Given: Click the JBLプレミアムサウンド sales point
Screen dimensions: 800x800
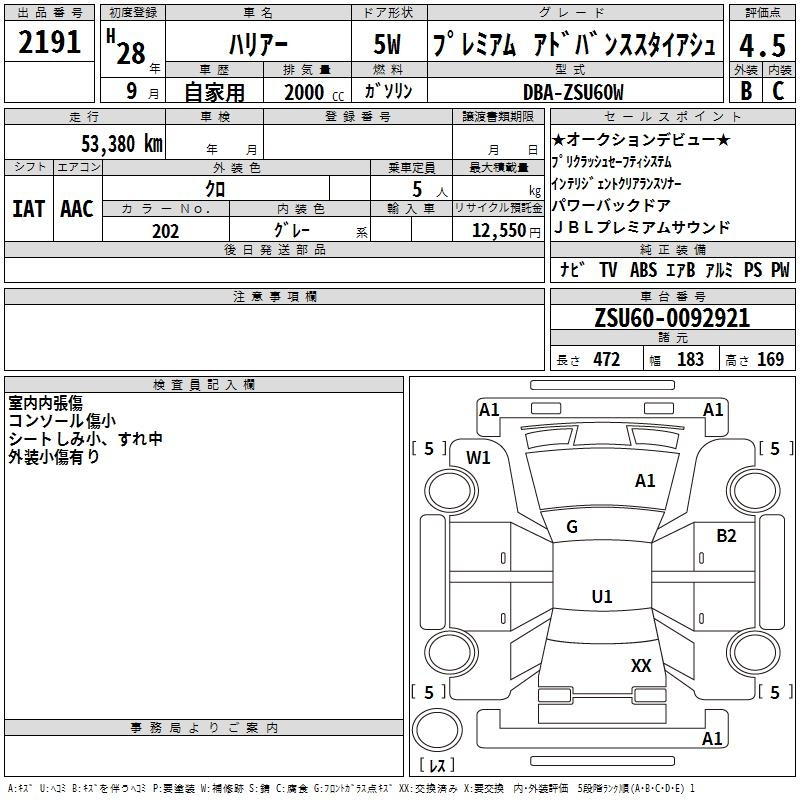Looking at the screenshot, I should tap(642, 228).
